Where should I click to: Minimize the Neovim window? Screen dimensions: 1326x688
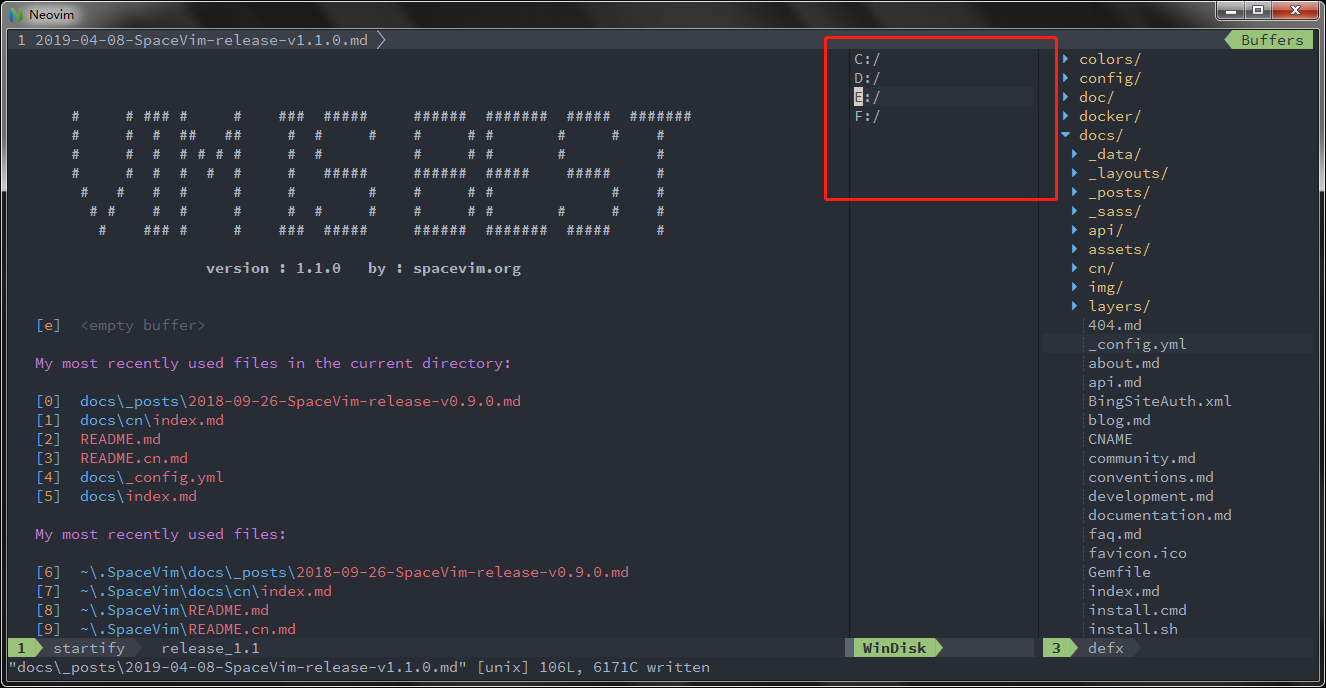pos(1230,10)
